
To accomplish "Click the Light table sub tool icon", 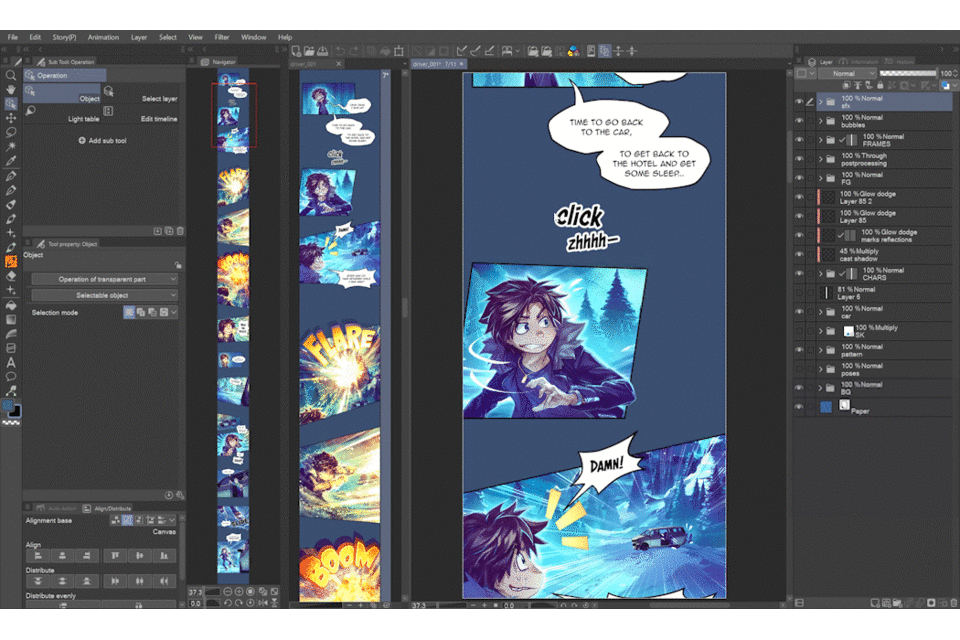I will coord(31,111).
